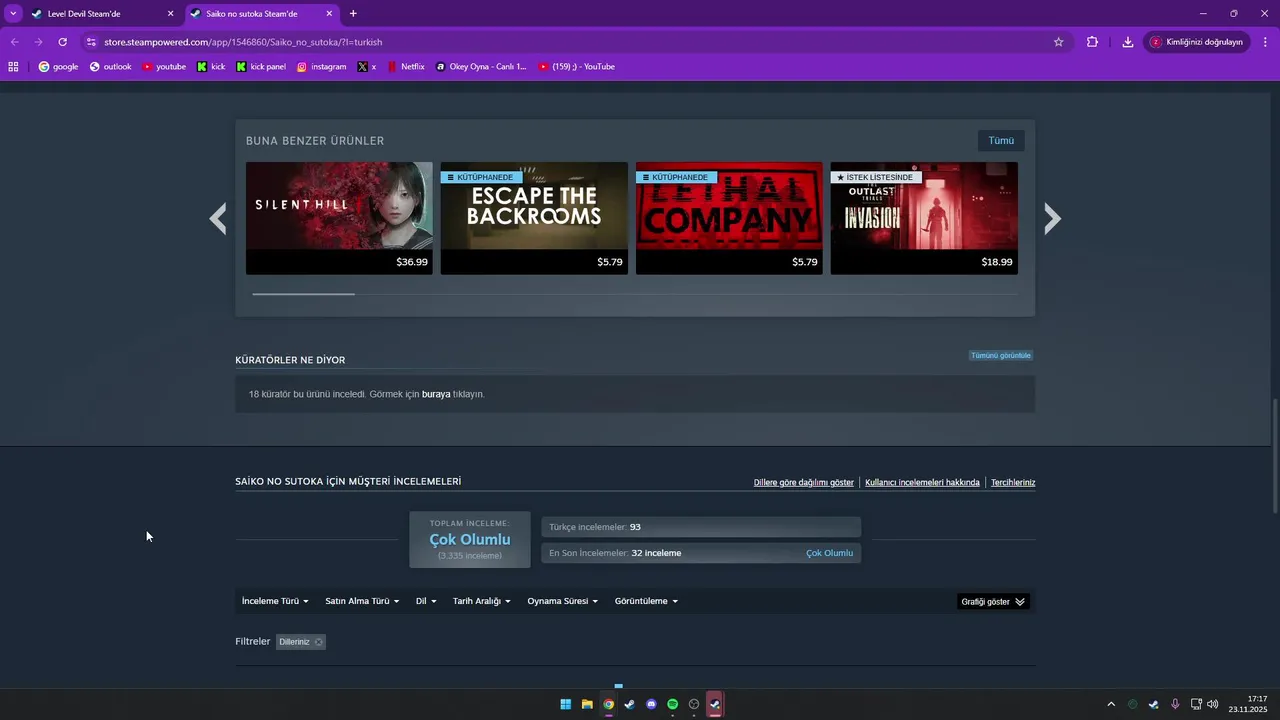1280x720 pixels.
Task: Bookmark this page with the star icon
Action: [x=1058, y=42]
